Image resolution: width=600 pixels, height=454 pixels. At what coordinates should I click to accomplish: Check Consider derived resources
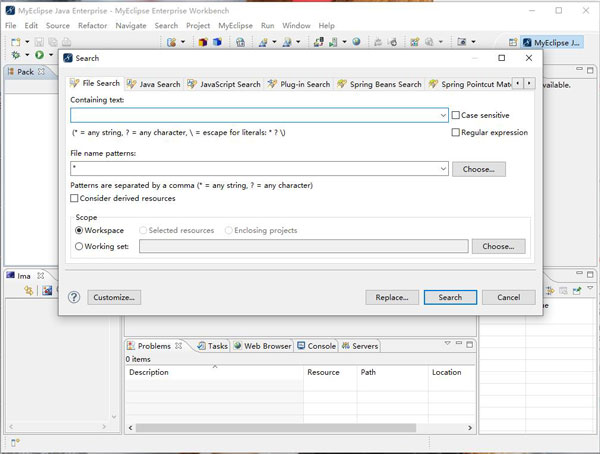(74, 198)
